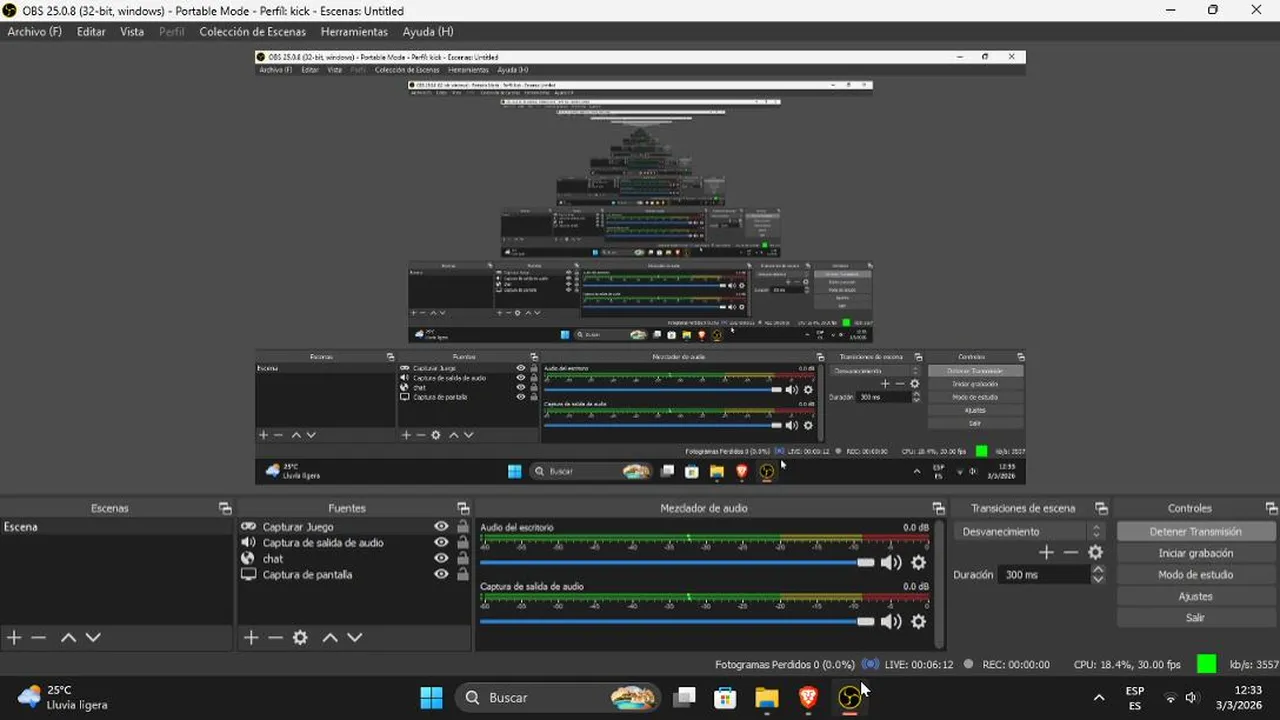Decrease Duración value with down arrow
The height and width of the screenshot is (720, 1280).
(1098, 579)
